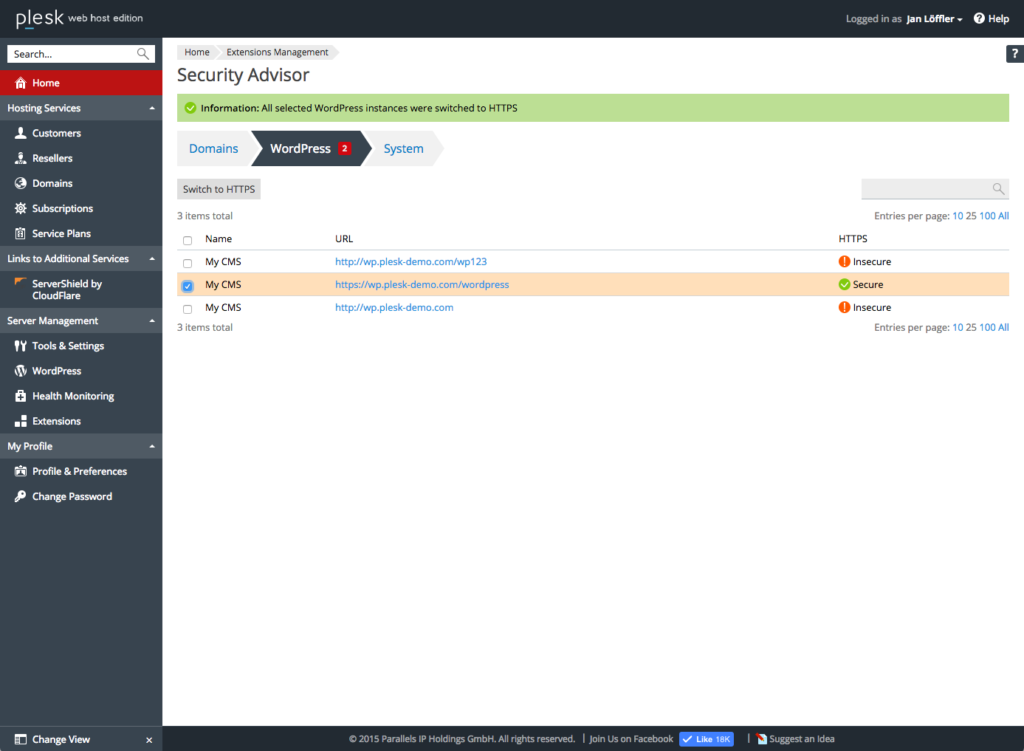
Task: Open the https://wp.plesk-demo.com/wordpress link
Action: [422, 285]
